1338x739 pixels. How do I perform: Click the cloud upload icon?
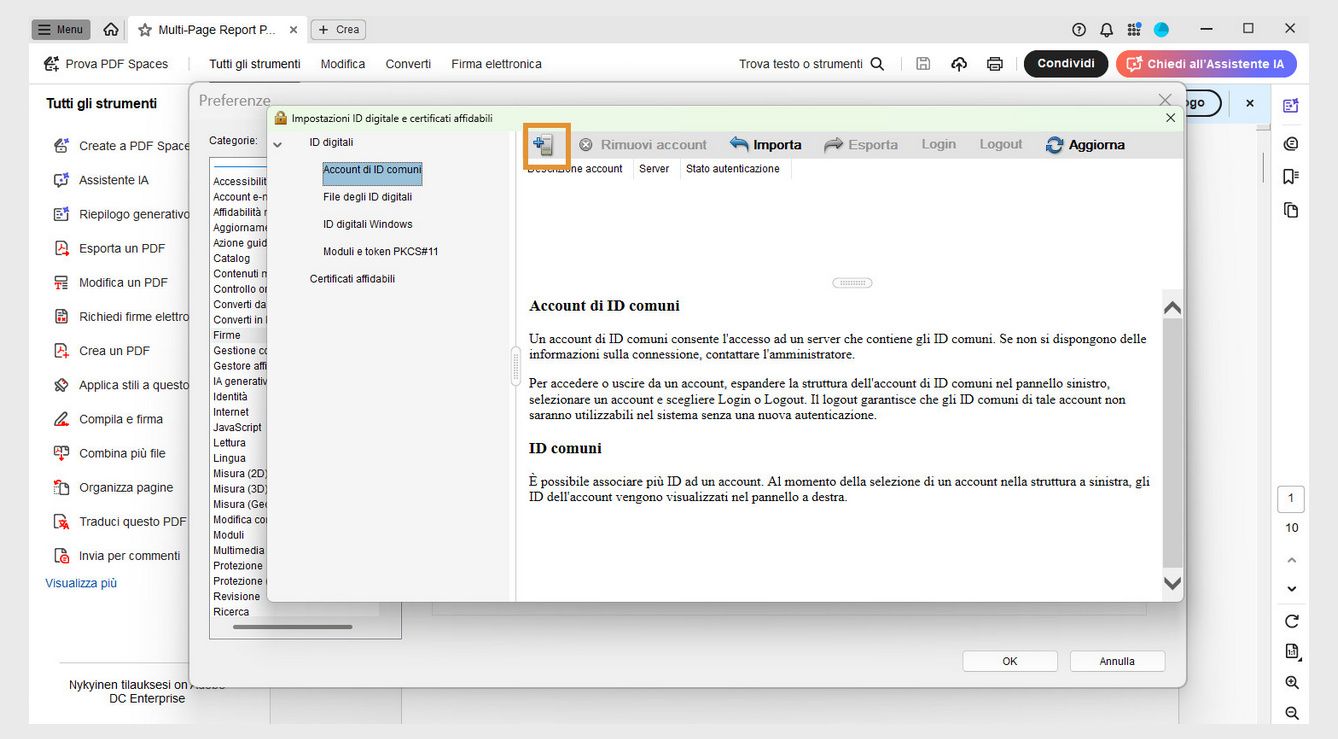click(x=959, y=63)
